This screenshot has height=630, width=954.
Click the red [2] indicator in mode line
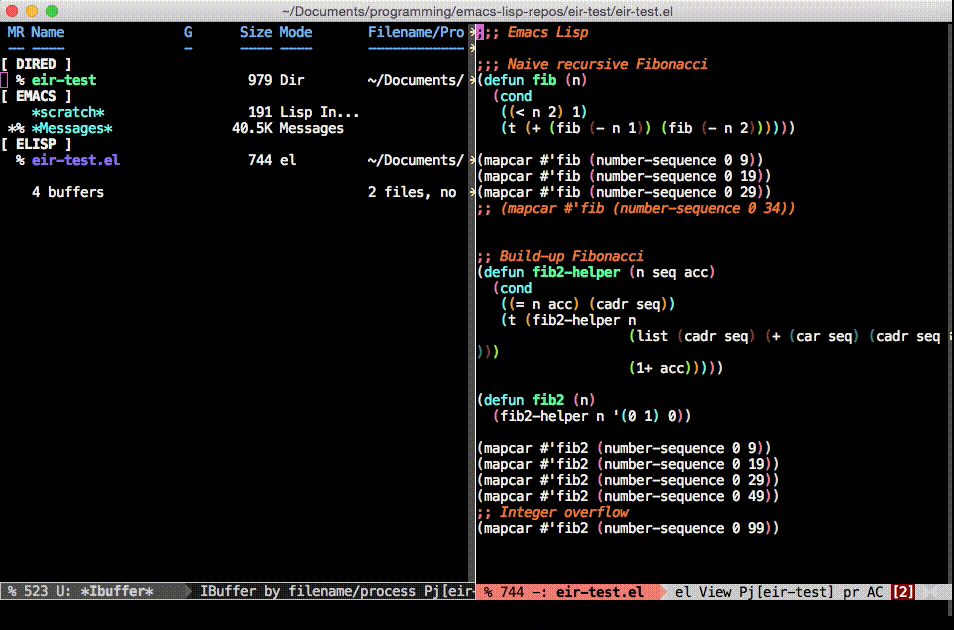point(903,592)
